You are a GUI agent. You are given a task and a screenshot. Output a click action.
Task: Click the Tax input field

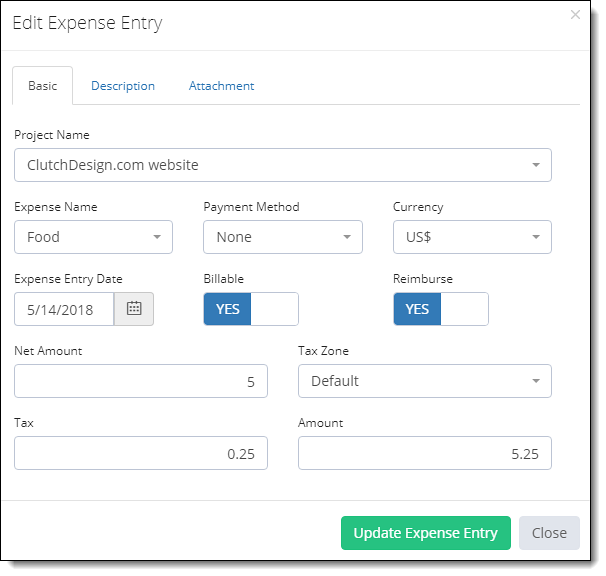coord(141,453)
